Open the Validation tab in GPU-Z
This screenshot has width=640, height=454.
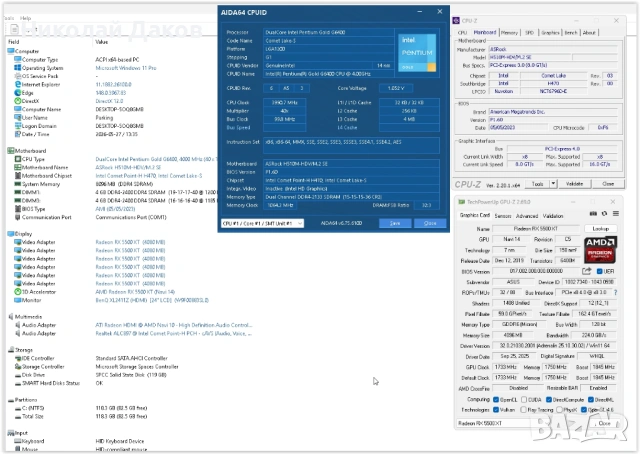pos(553,216)
